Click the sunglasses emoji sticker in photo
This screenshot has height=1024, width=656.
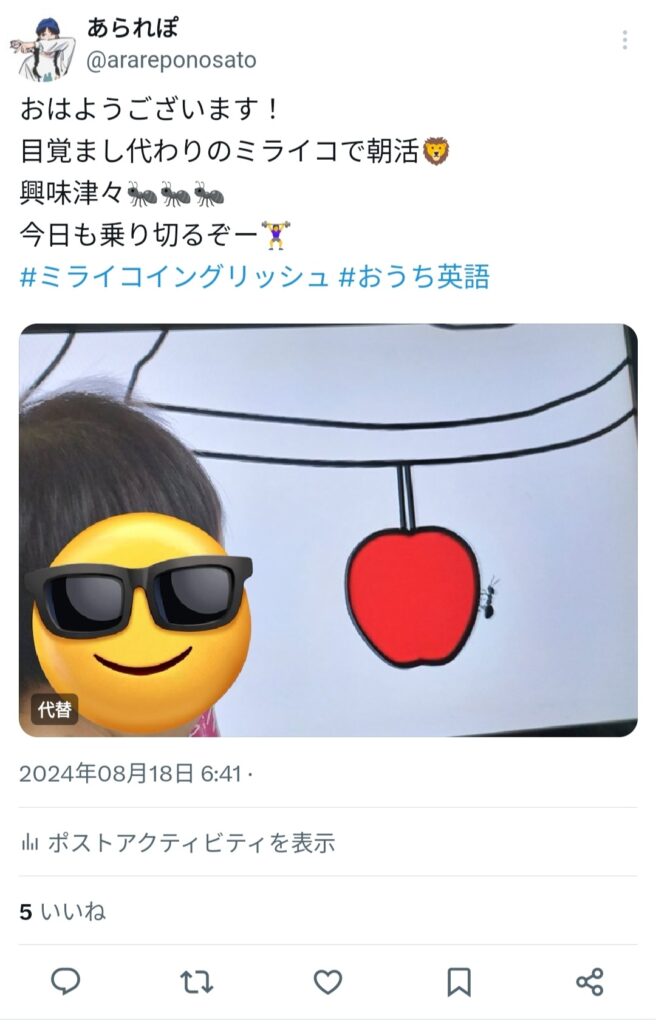[140, 621]
